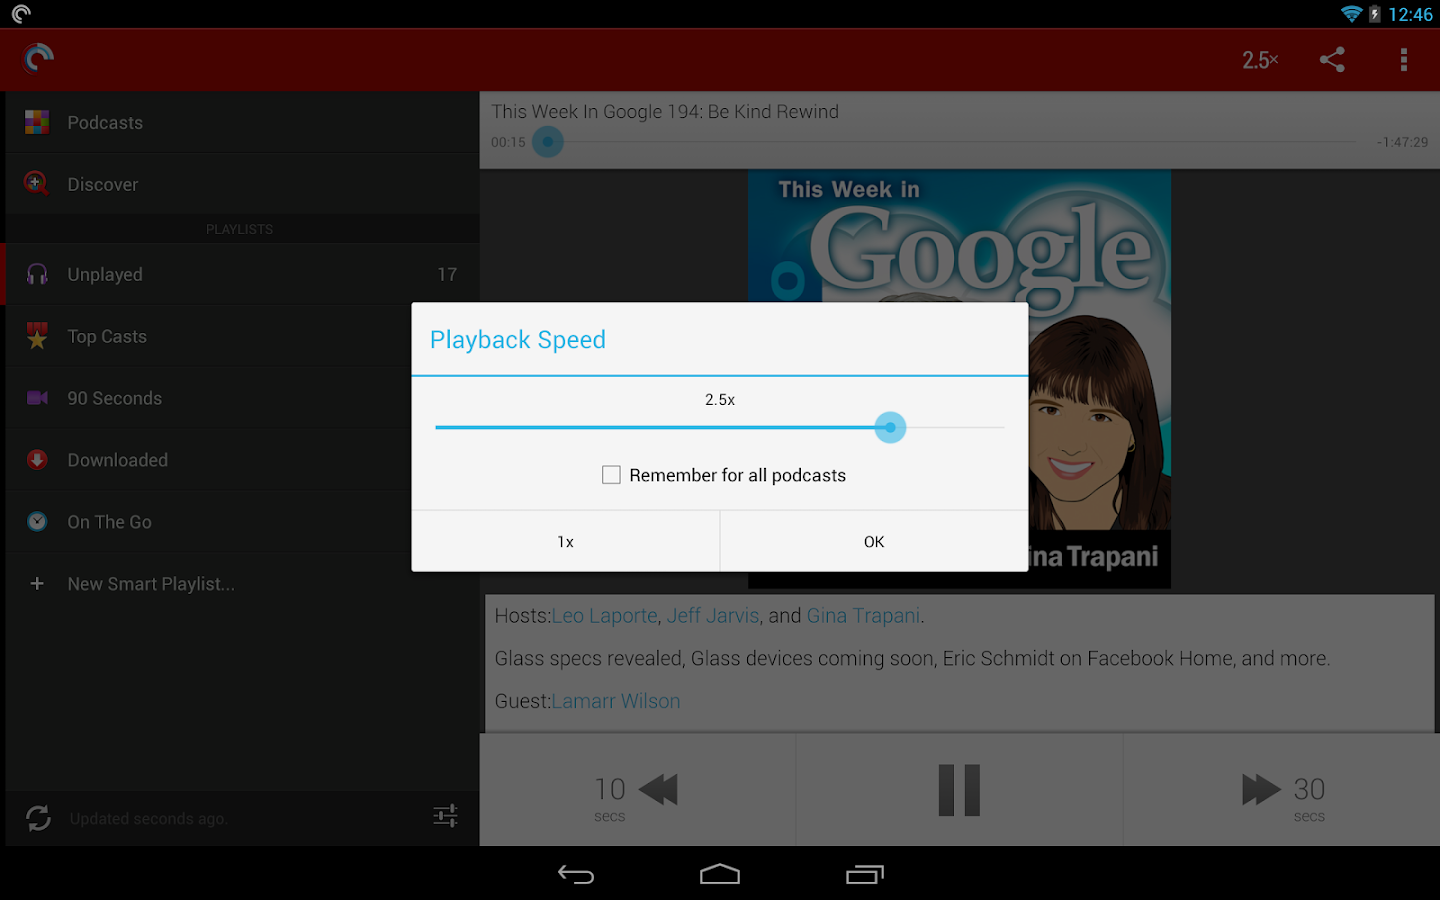Select the Top Casts star icon

coord(37,336)
